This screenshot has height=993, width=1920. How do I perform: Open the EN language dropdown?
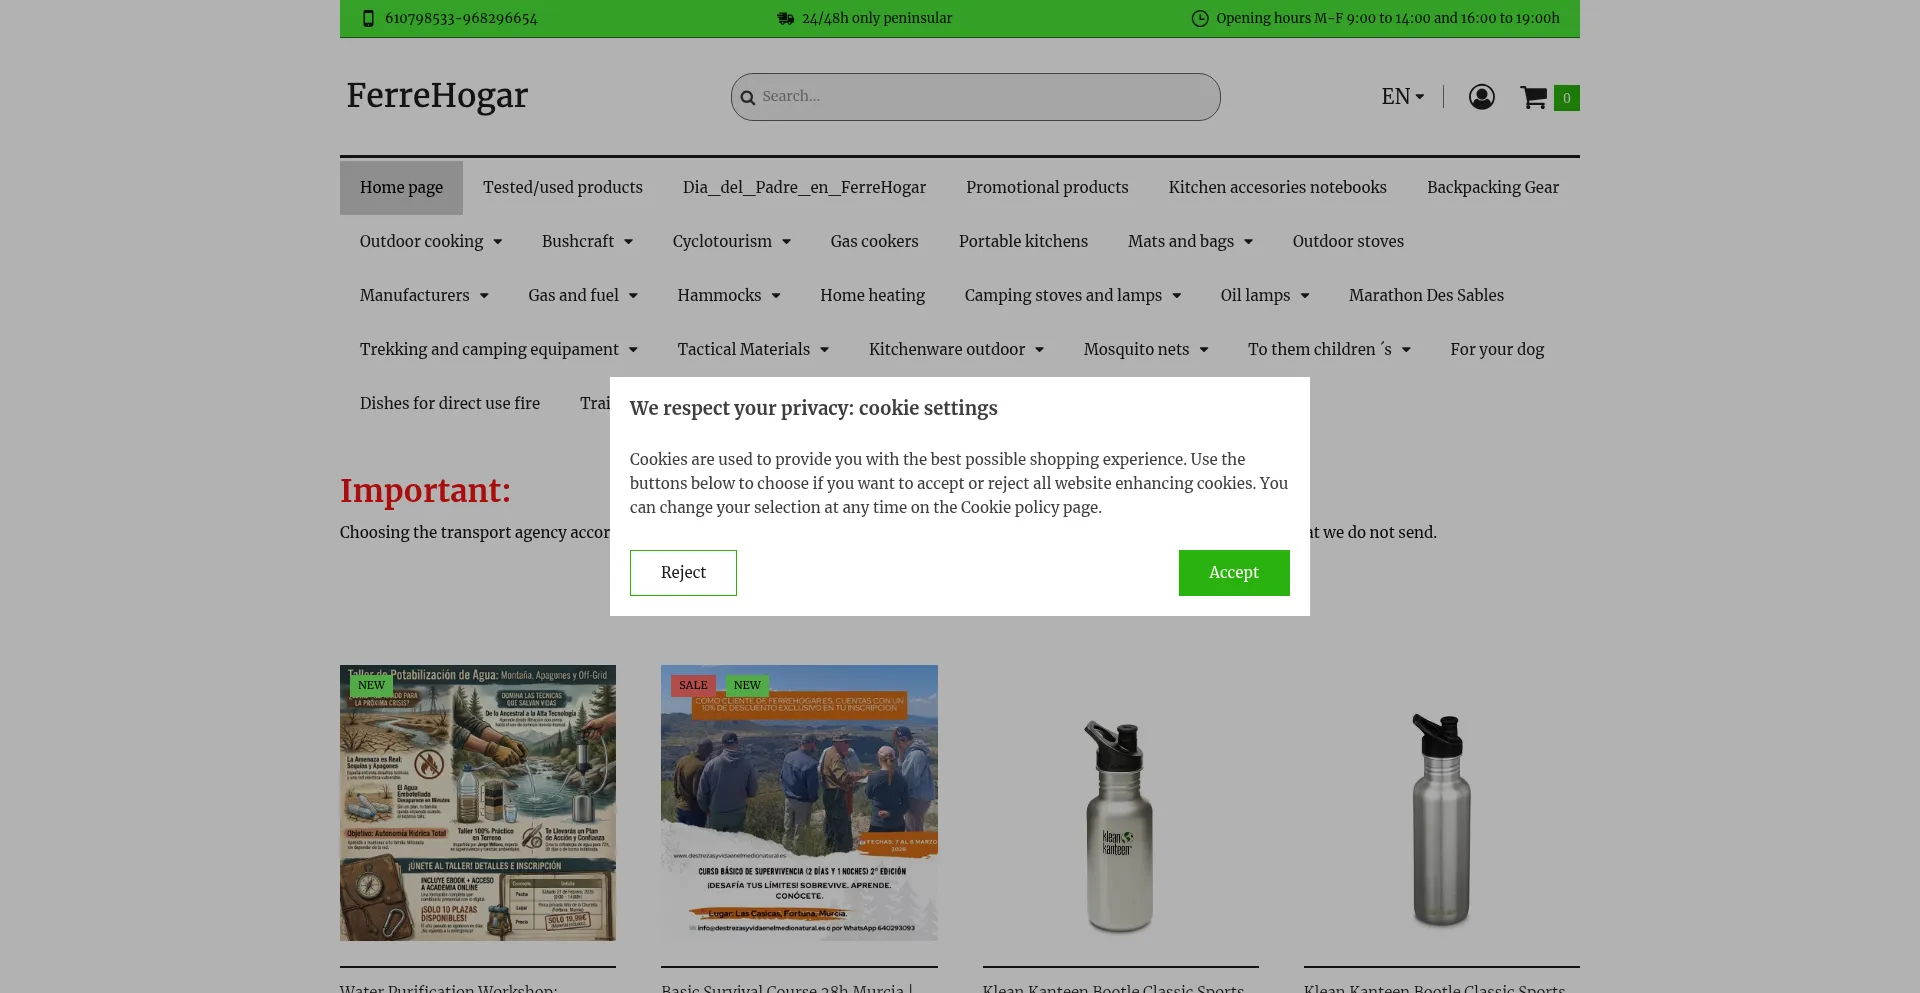click(1402, 97)
